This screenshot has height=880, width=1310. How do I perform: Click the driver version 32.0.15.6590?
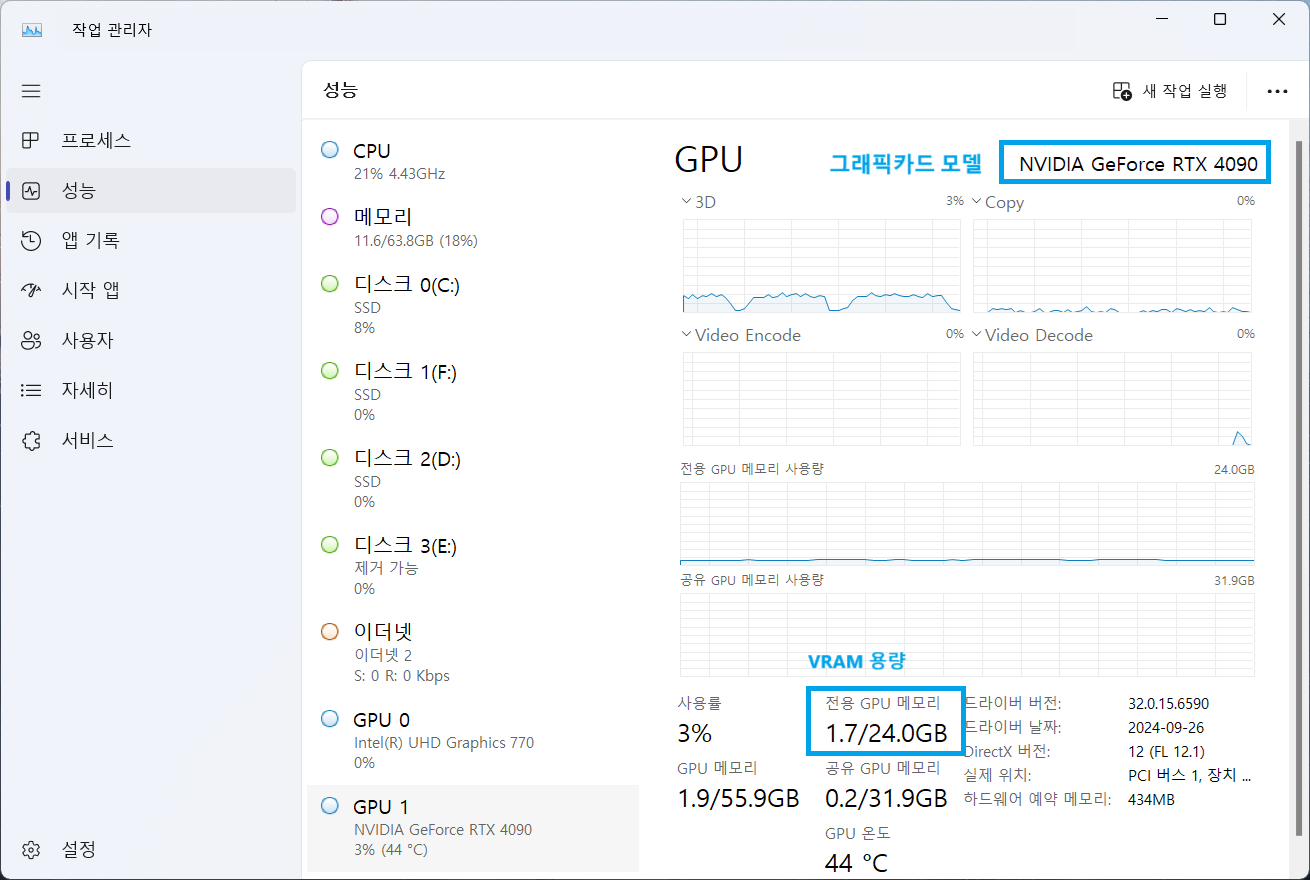point(1169,703)
